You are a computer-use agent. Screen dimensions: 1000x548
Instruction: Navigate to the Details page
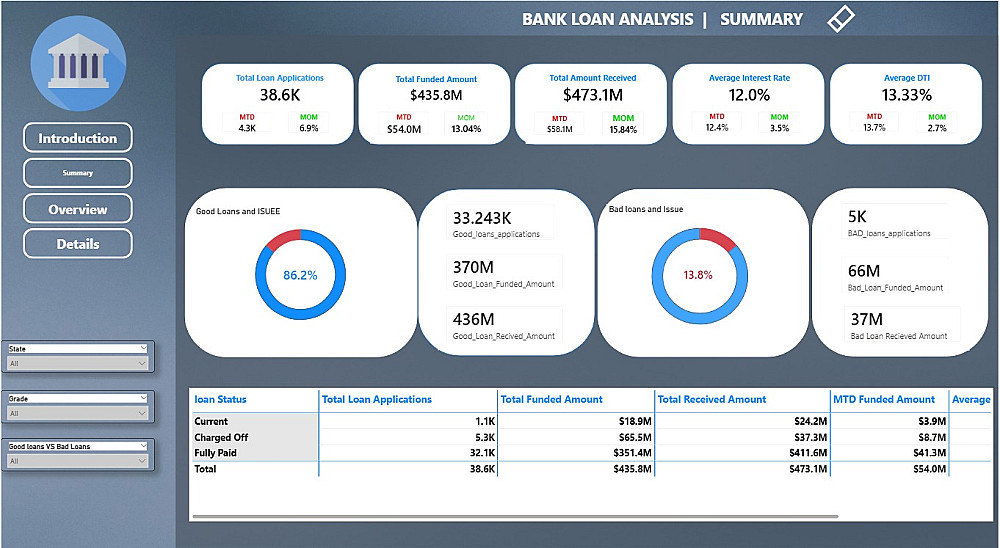78,244
